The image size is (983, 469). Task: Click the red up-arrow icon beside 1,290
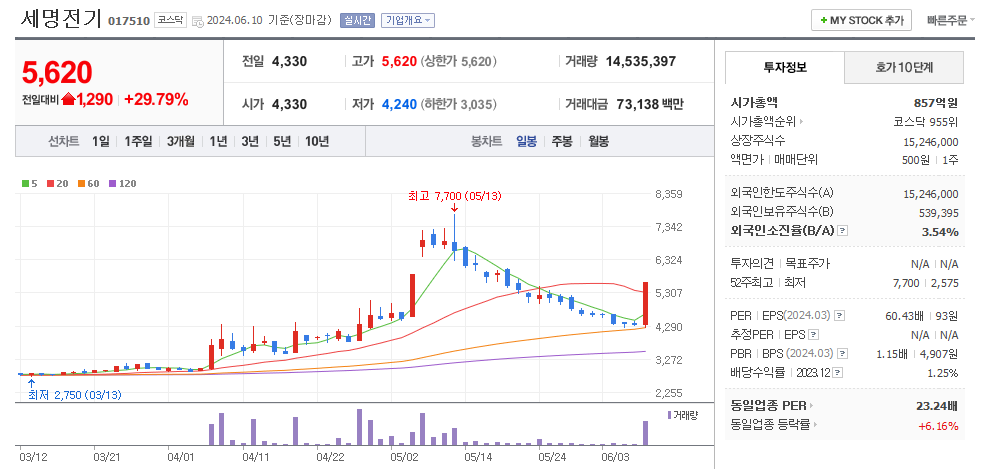69,99
